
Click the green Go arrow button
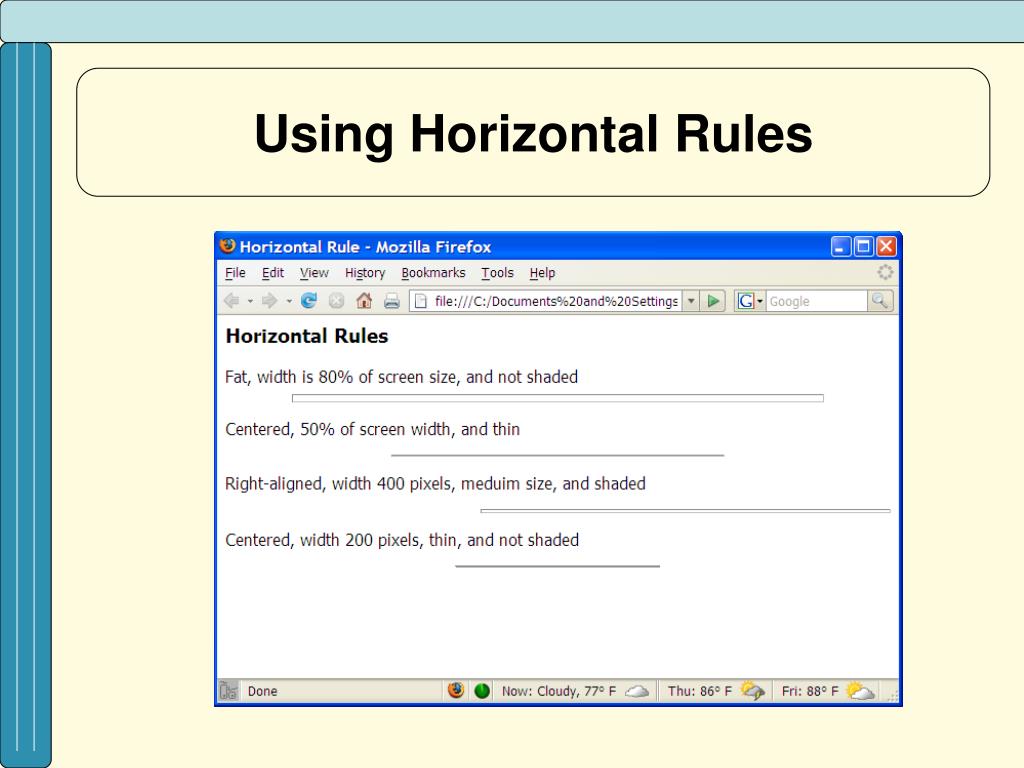click(713, 301)
